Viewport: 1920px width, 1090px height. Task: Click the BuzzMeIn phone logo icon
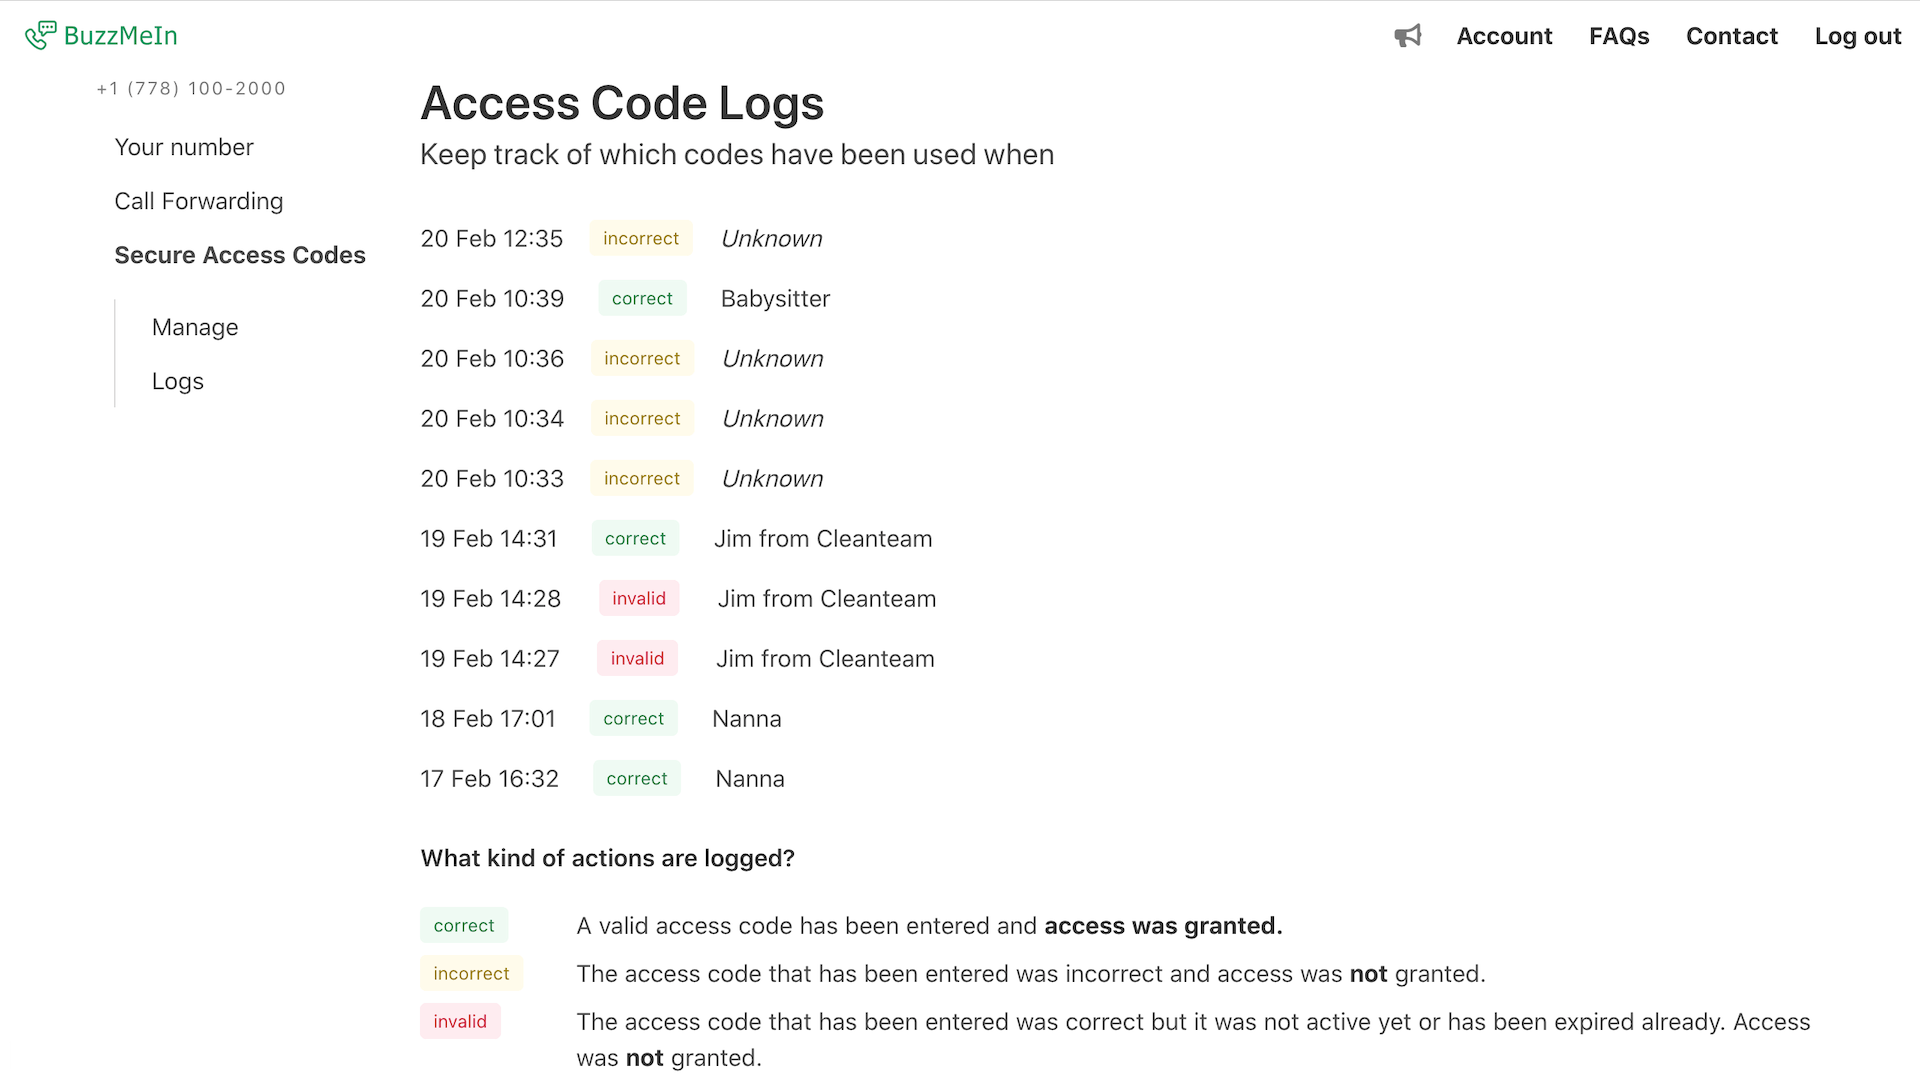[40, 35]
